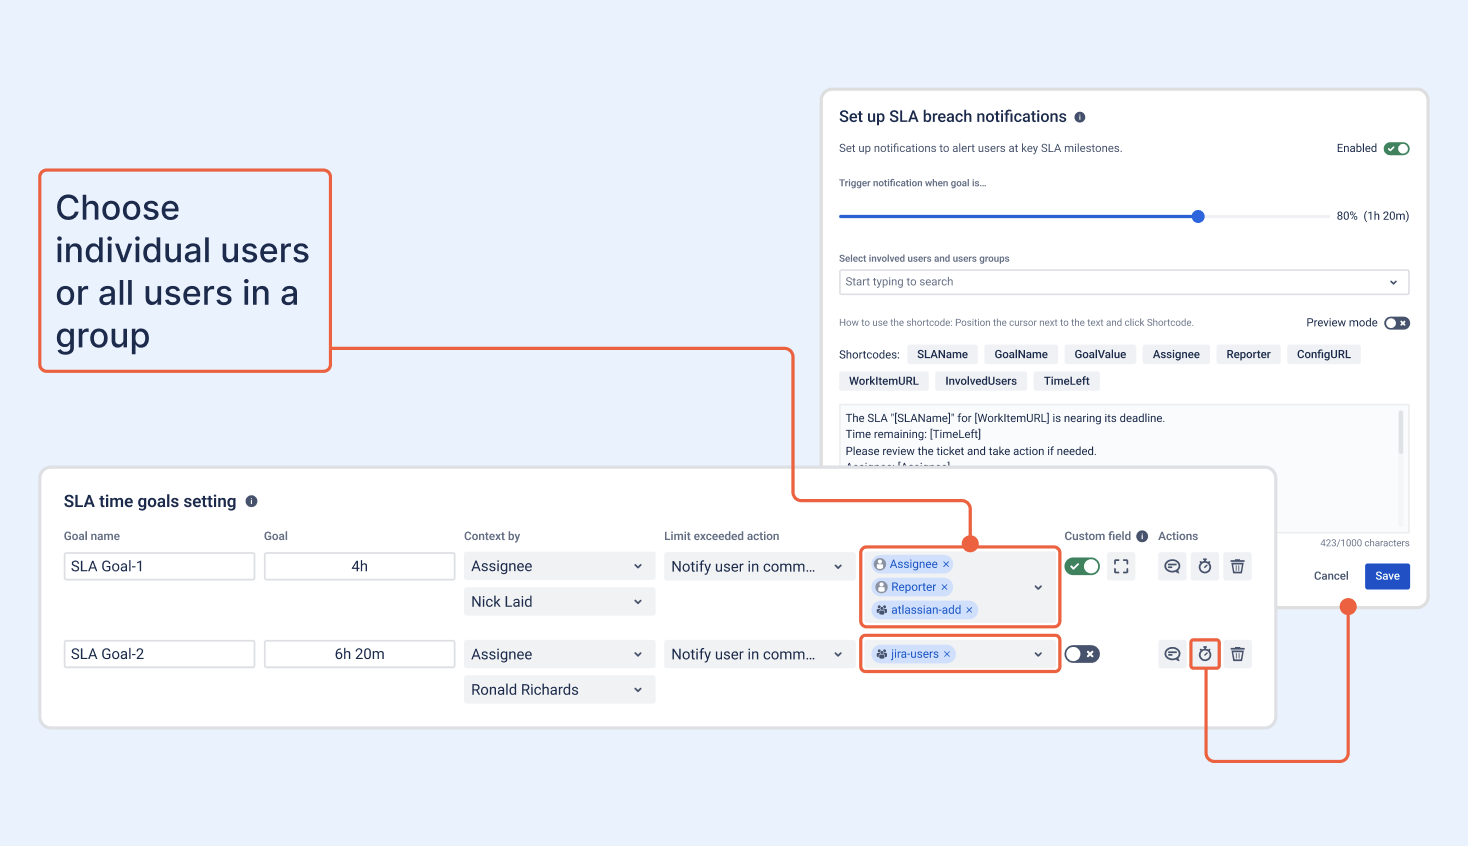Screen dimensions: 1468x846
Task: Toggle custom field off for SLA Goal-1
Action: pos(1082,566)
